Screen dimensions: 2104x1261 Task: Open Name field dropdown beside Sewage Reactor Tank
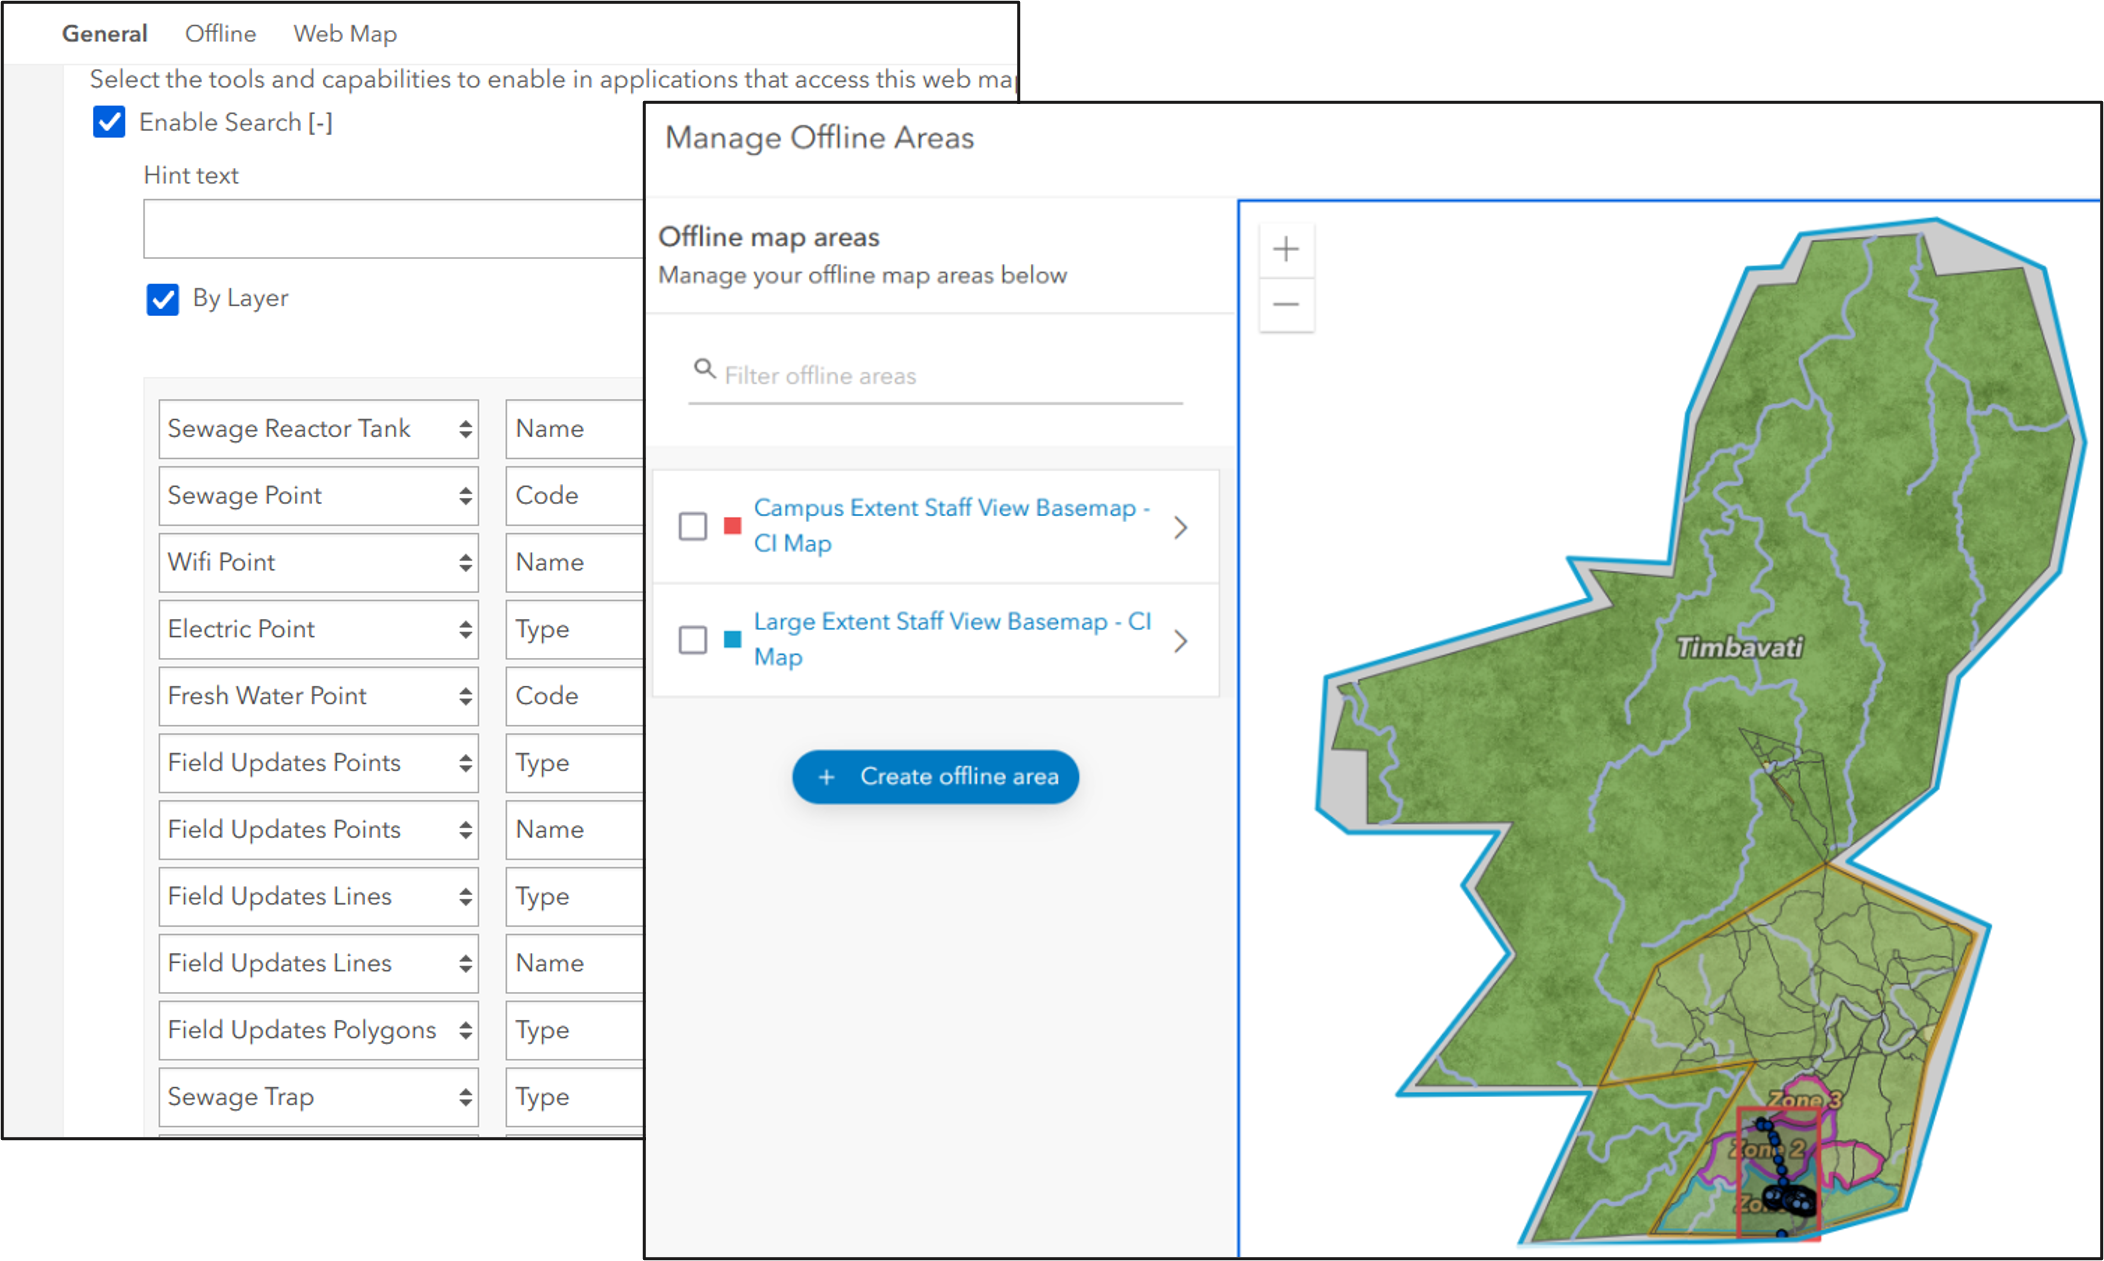point(575,429)
